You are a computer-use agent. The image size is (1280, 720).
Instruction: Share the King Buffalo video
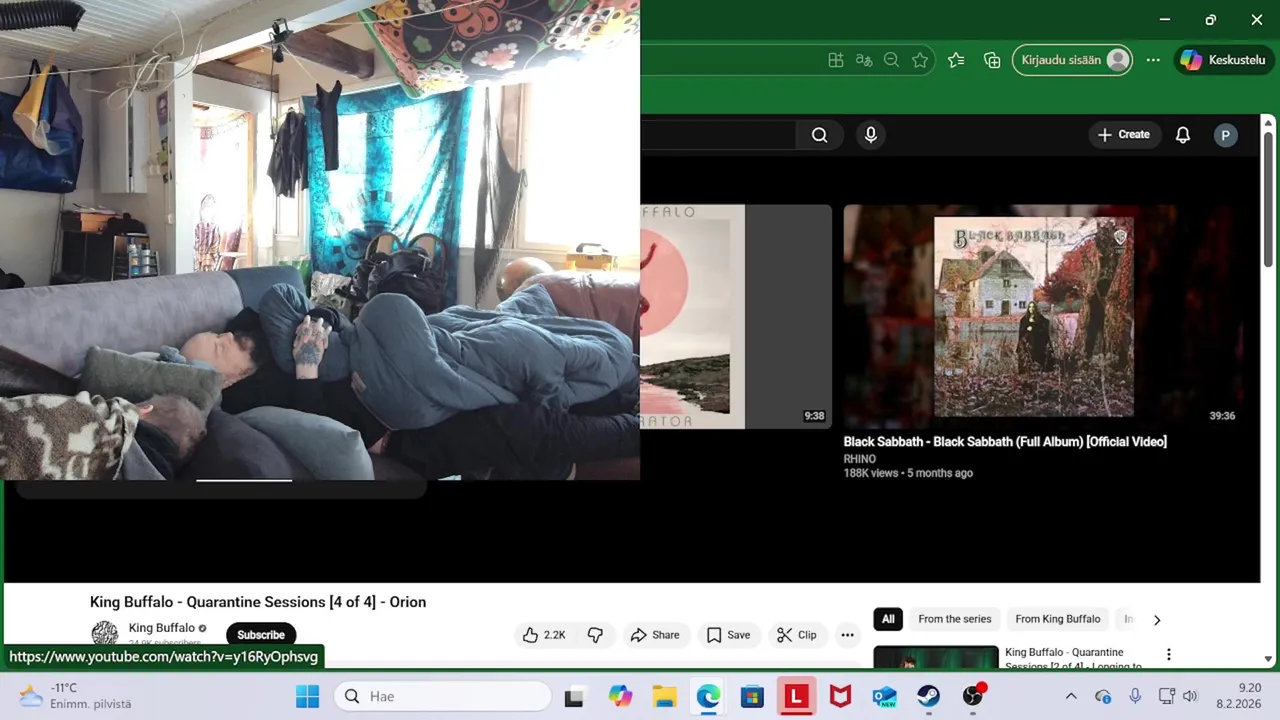click(655, 635)
